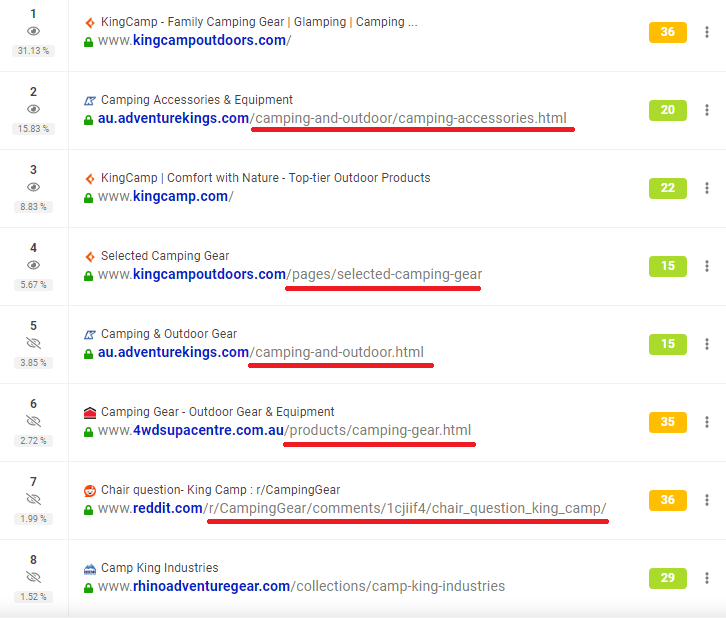726x618 pixels.
Task: Show the hidden rank 5 result via crossed eye
Action: [x=33, y=343]
